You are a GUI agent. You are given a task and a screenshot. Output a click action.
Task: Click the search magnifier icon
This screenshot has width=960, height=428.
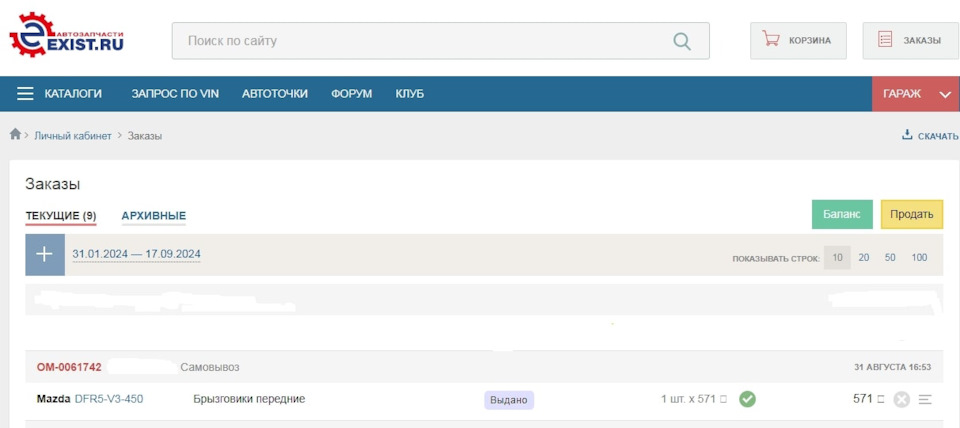tap(681, 41)
